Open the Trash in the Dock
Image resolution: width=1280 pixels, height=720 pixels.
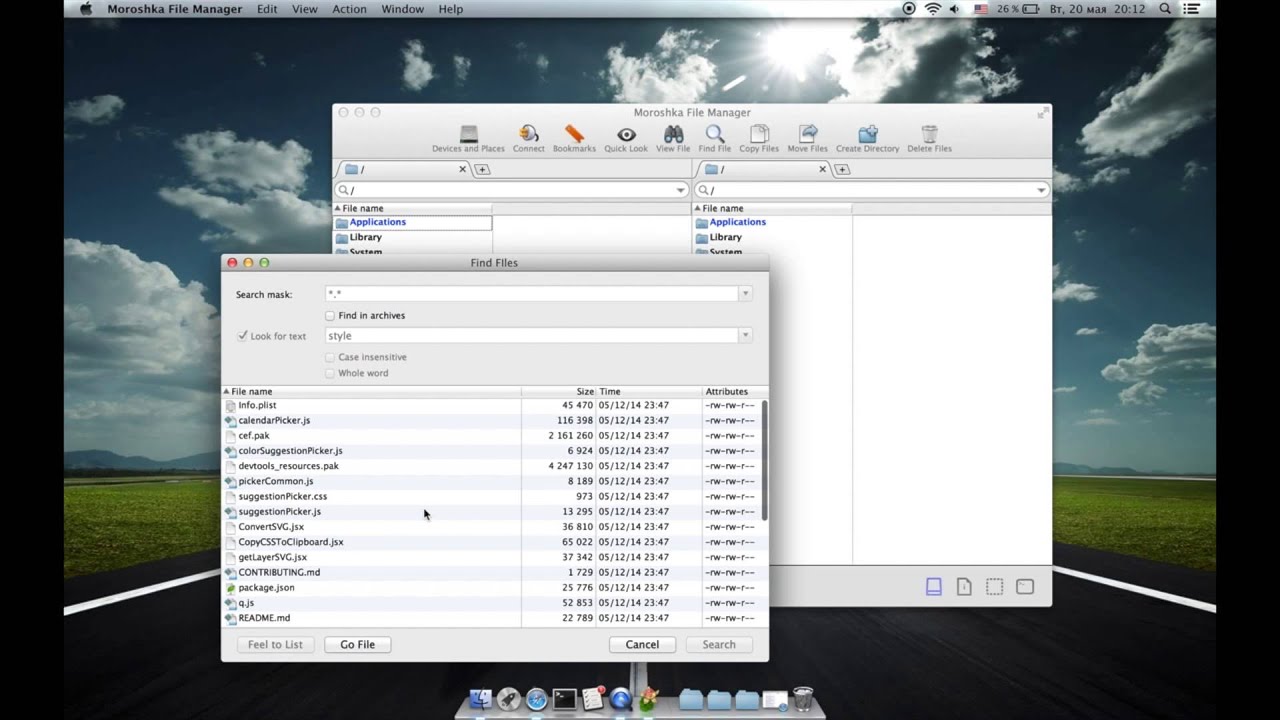(802, 698)
